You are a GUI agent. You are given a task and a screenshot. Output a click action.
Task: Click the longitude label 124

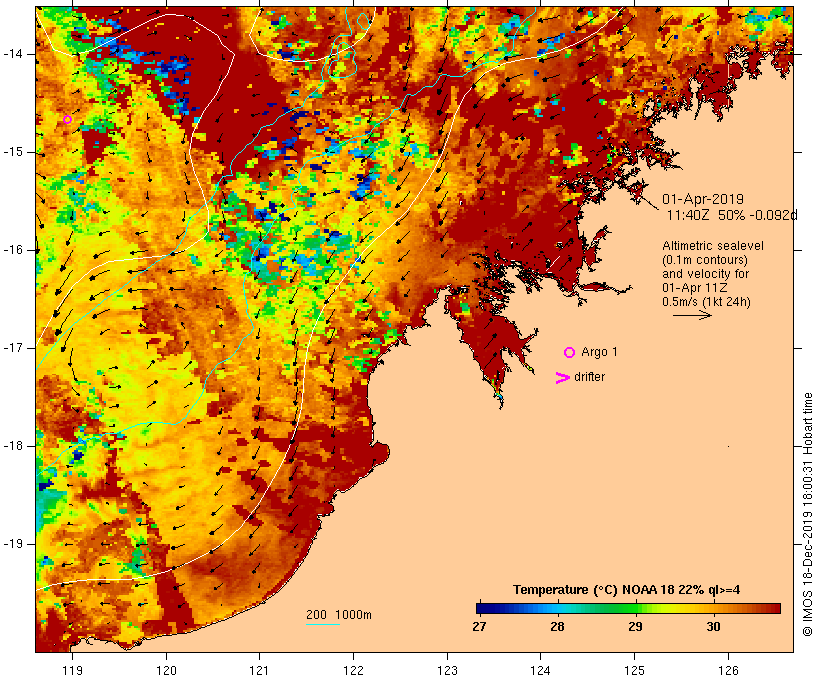click(x=540, y=671)
